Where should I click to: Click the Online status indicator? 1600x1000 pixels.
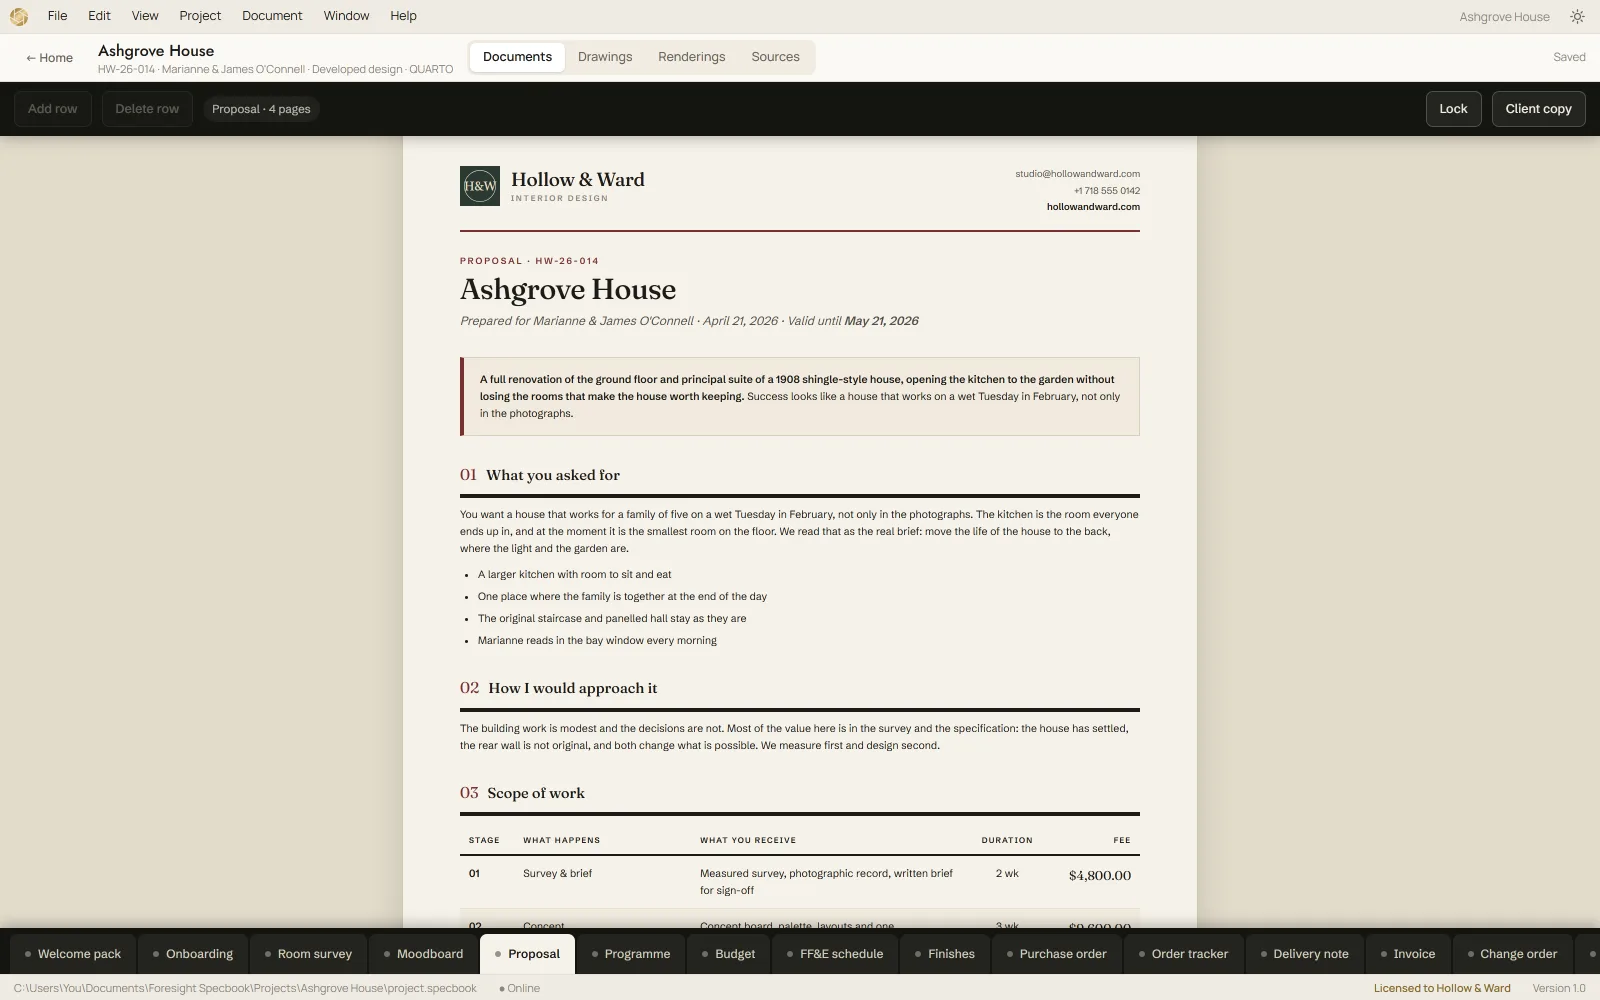tap(519, 988)
